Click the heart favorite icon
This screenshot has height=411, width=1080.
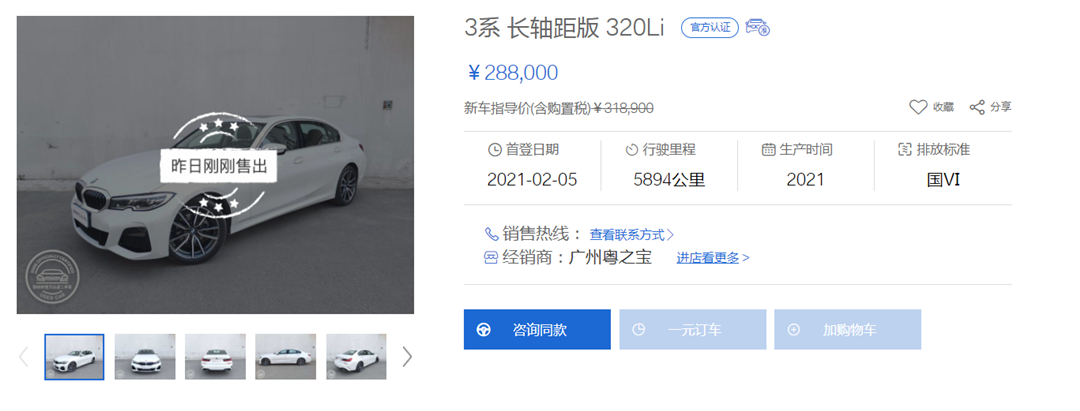(918, 107)
